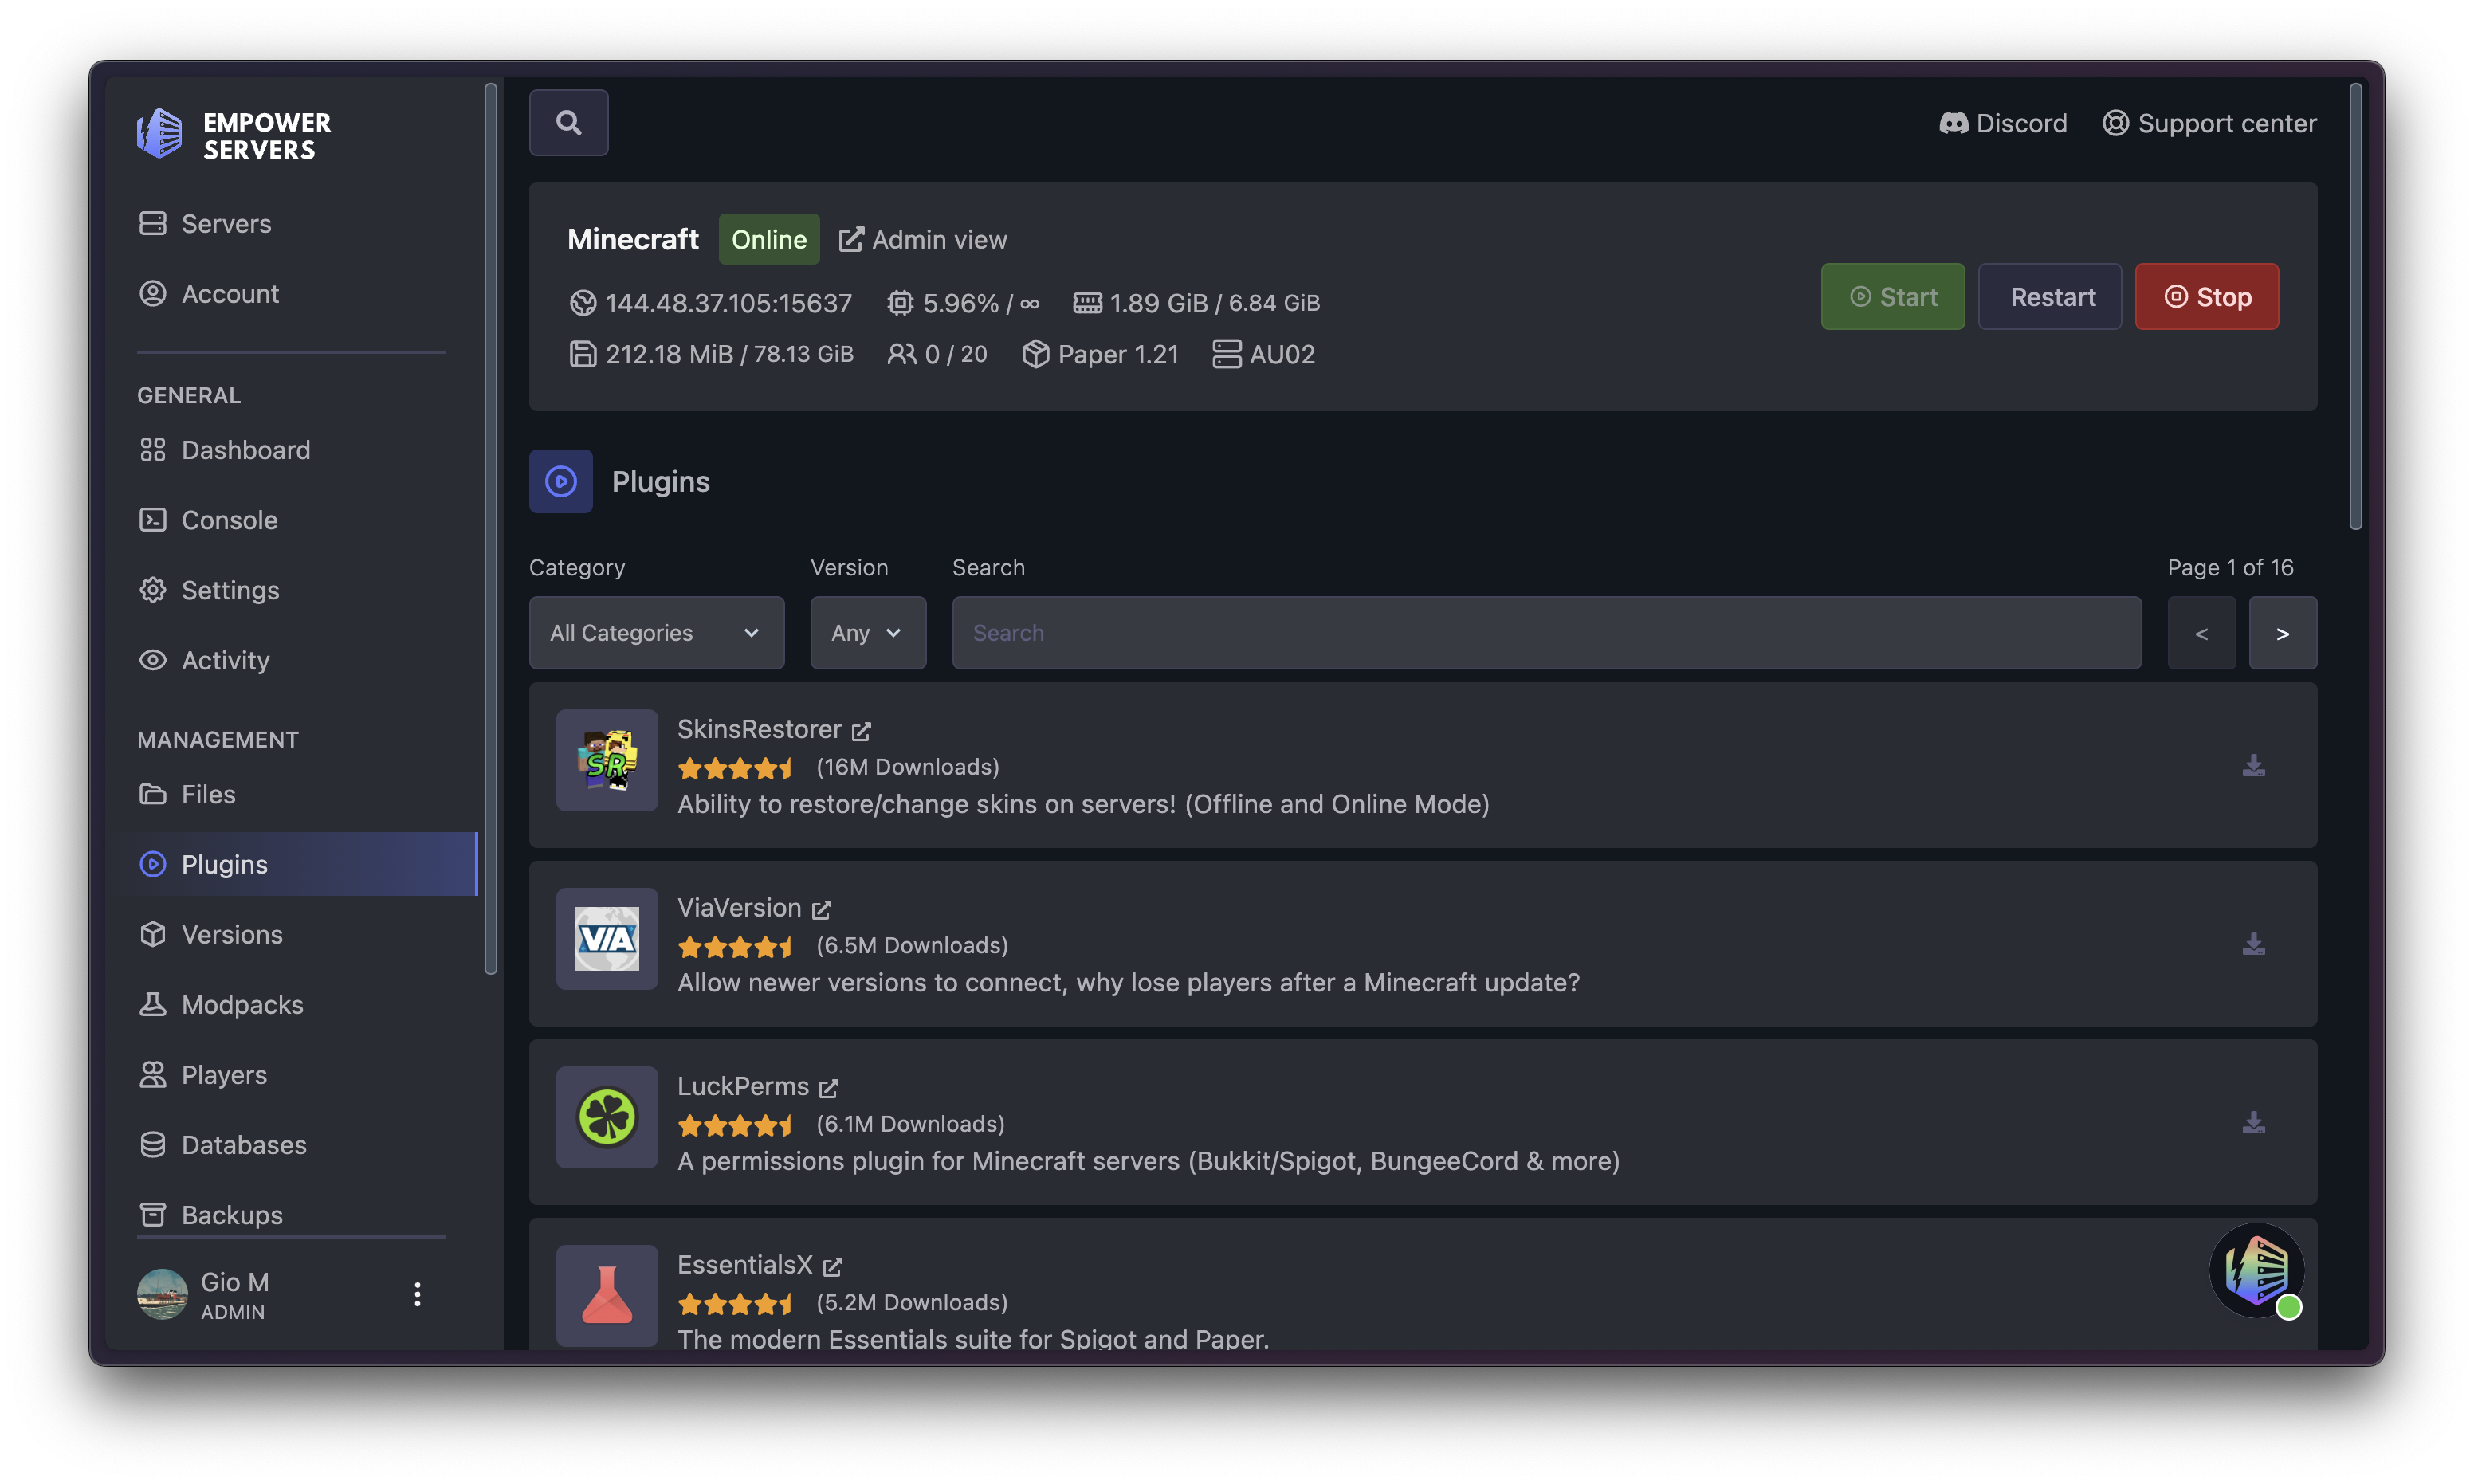
Task: Click inside the plugin Search field
Action: (x=1546, y=632)
